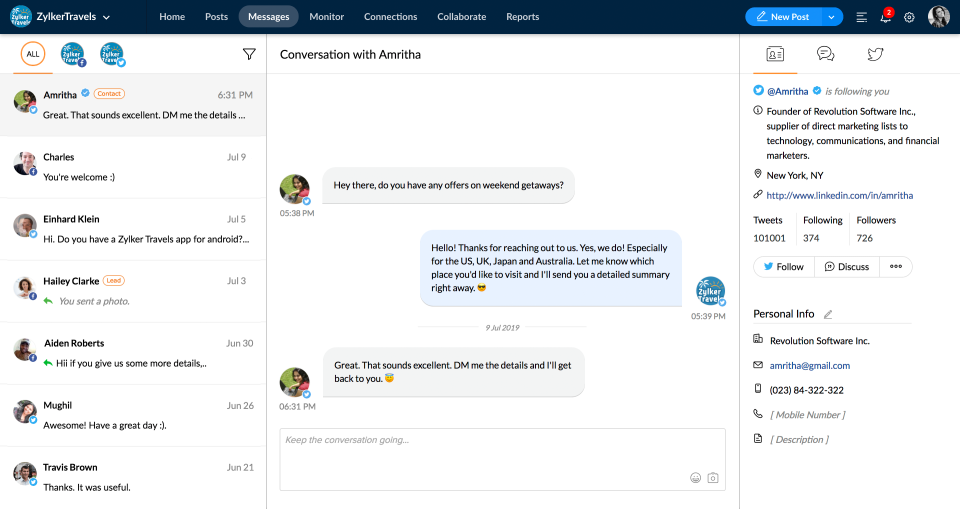Open Hailey Clarke's conversation
The width and height of the screenshot is (960, 509).
133,291
